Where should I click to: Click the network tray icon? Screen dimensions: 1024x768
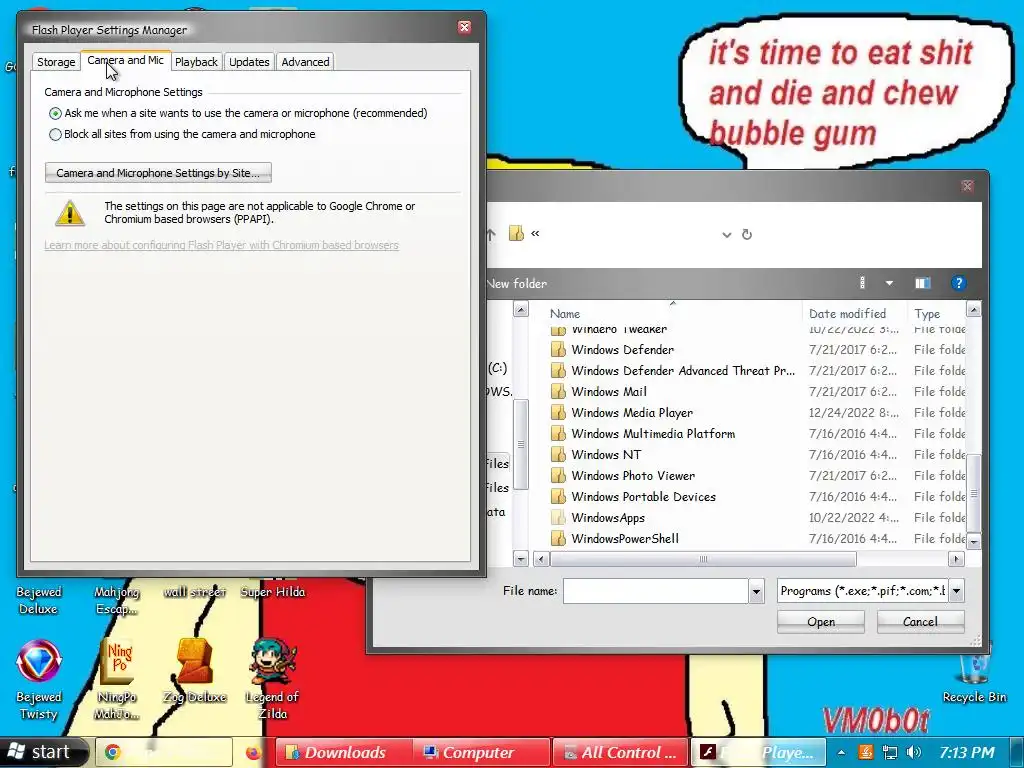889,752
